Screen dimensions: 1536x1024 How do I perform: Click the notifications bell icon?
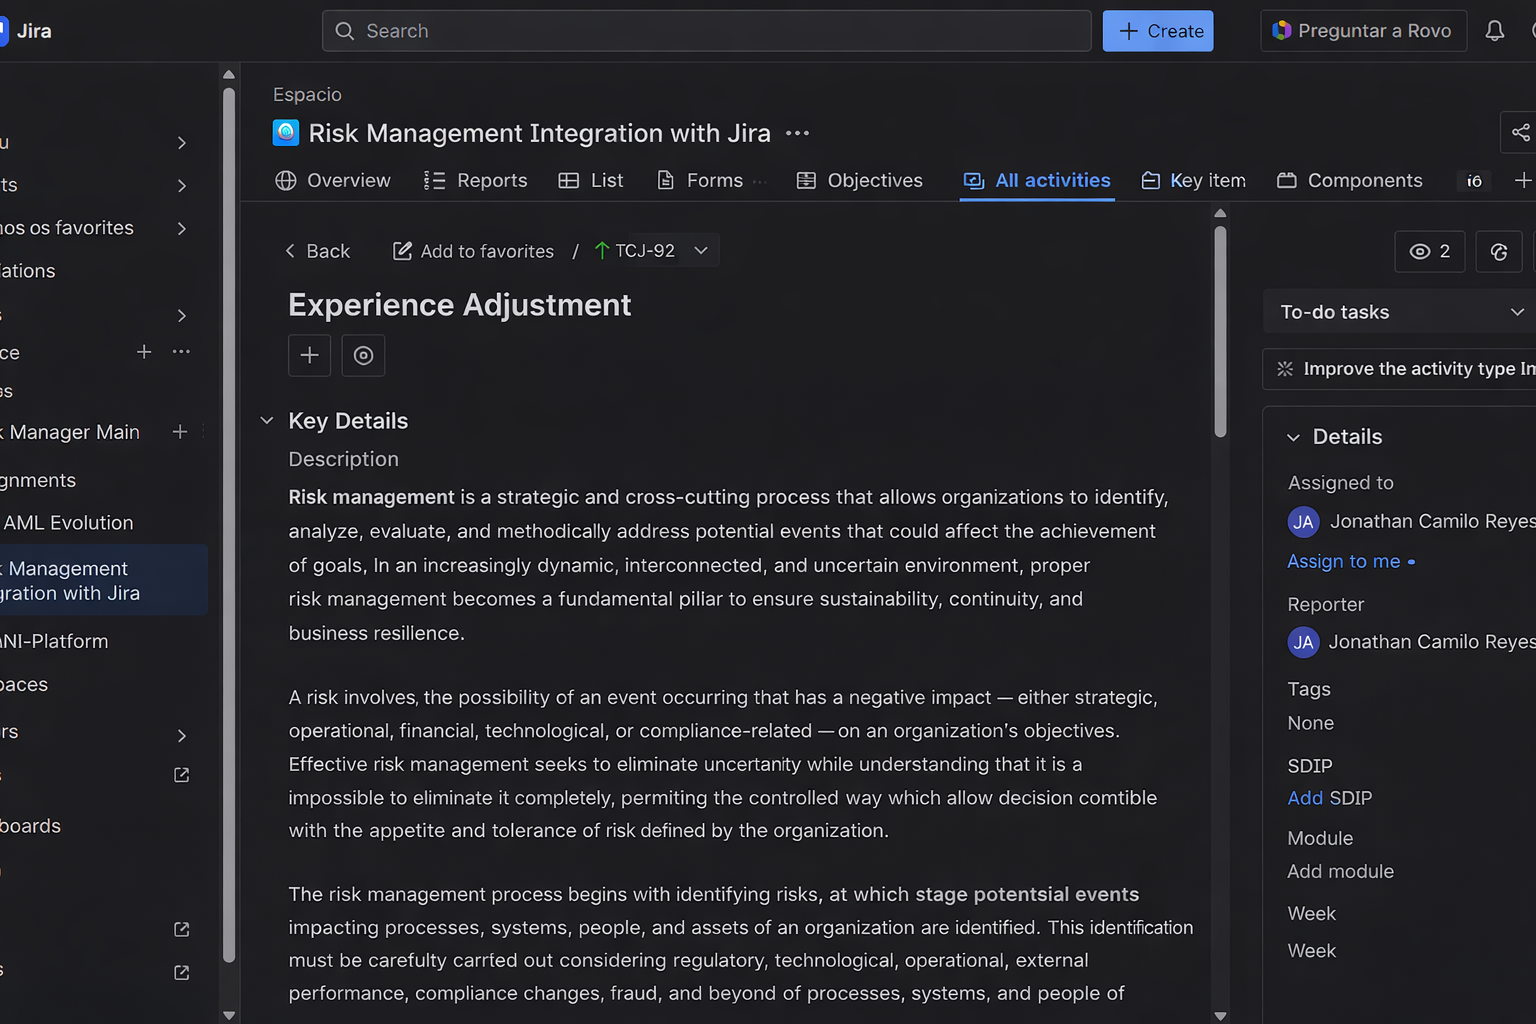[1494, 31]
